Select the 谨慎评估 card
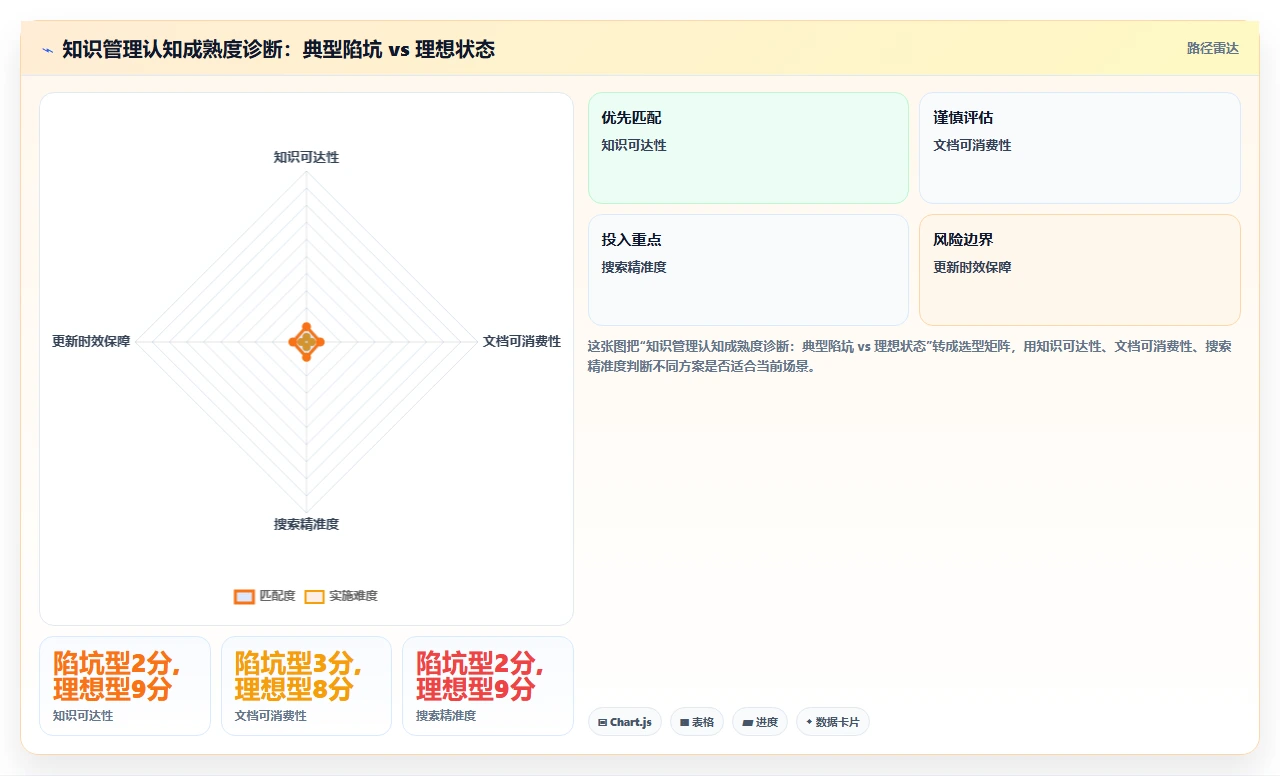The image size is (1280, 776). click(1080, 148)
